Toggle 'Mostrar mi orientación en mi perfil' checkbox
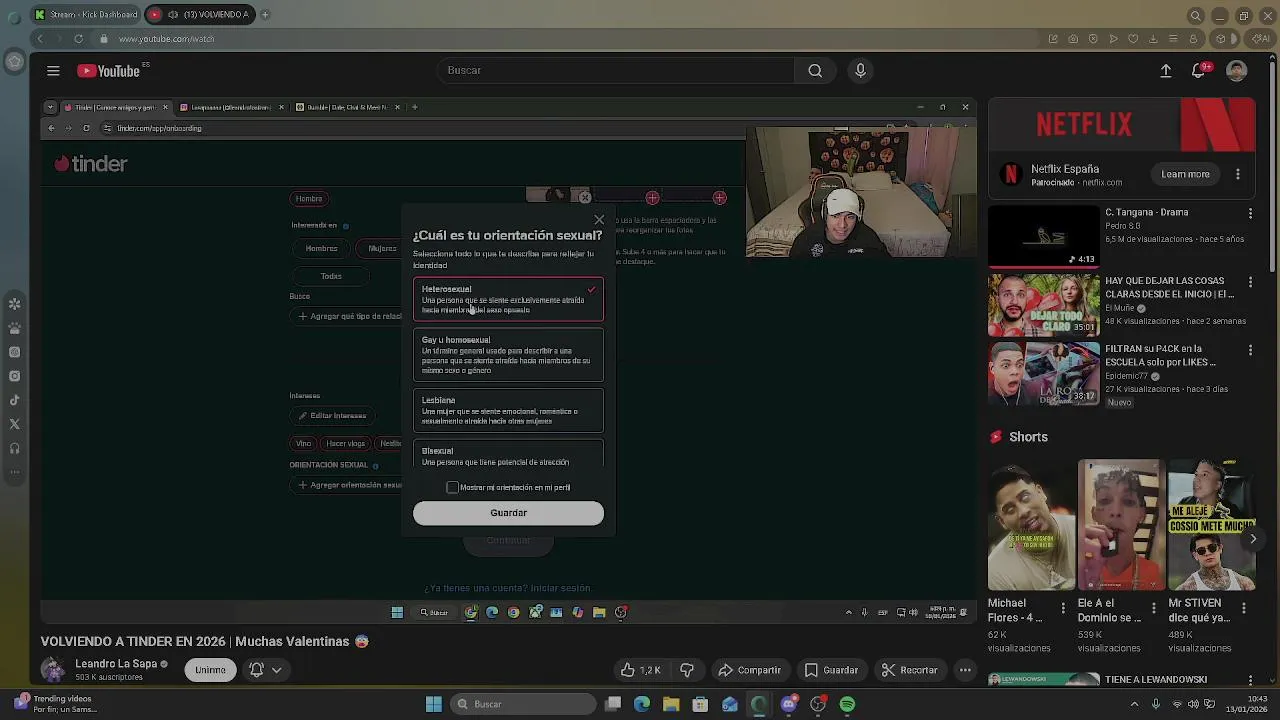Viewport: 1280px width, 720px height. pos(452,487)
